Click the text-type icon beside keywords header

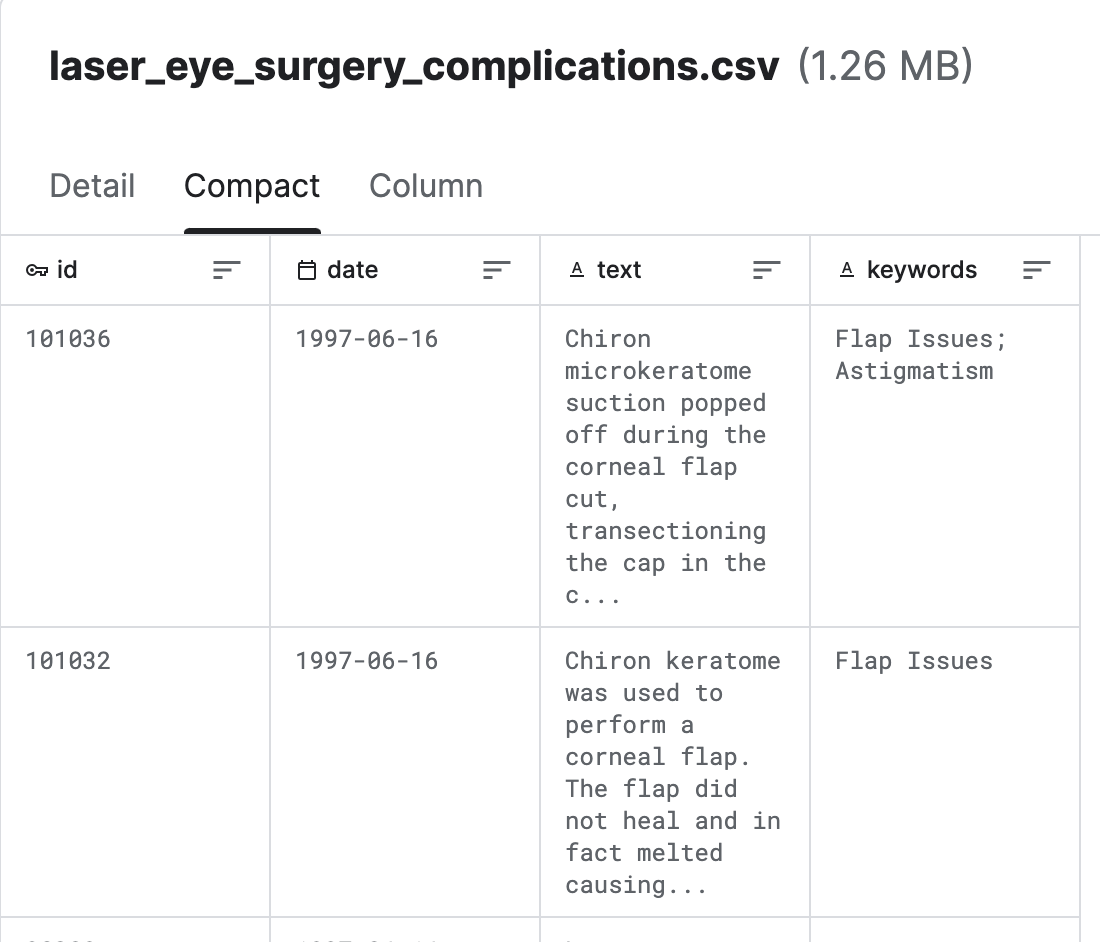click(x=846, y=270)
